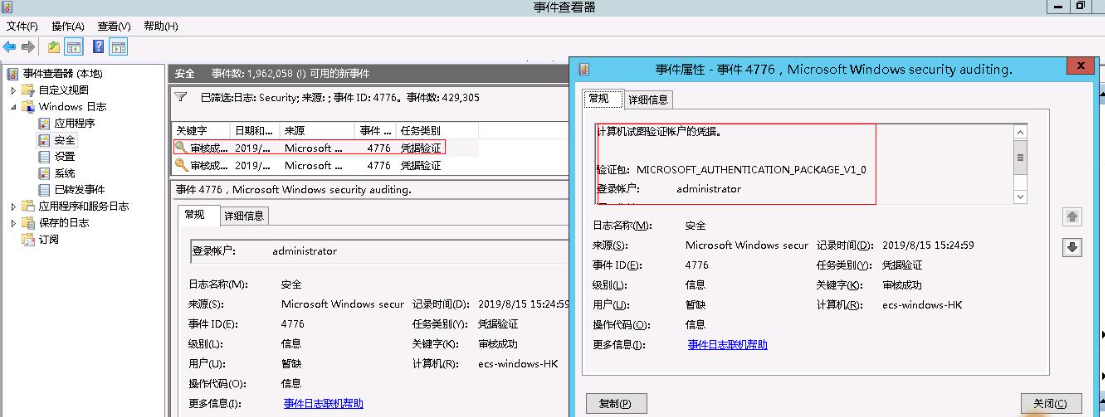1105x417 pixels.
Task: Collapse the Windows 日志 tree node
Action: tap(13, 106)
